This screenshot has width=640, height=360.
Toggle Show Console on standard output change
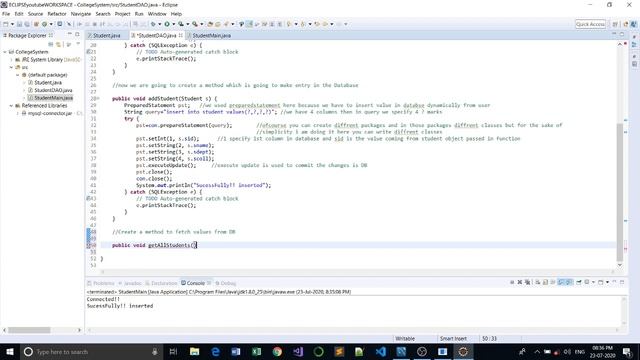[x=561, y=282]
